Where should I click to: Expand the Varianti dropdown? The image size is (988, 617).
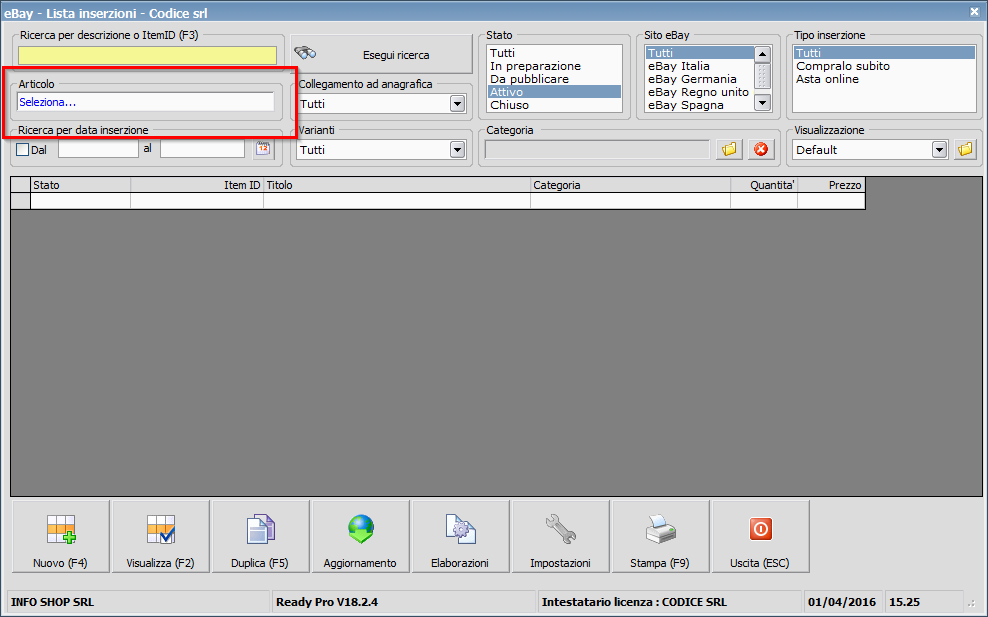[457, 149]
